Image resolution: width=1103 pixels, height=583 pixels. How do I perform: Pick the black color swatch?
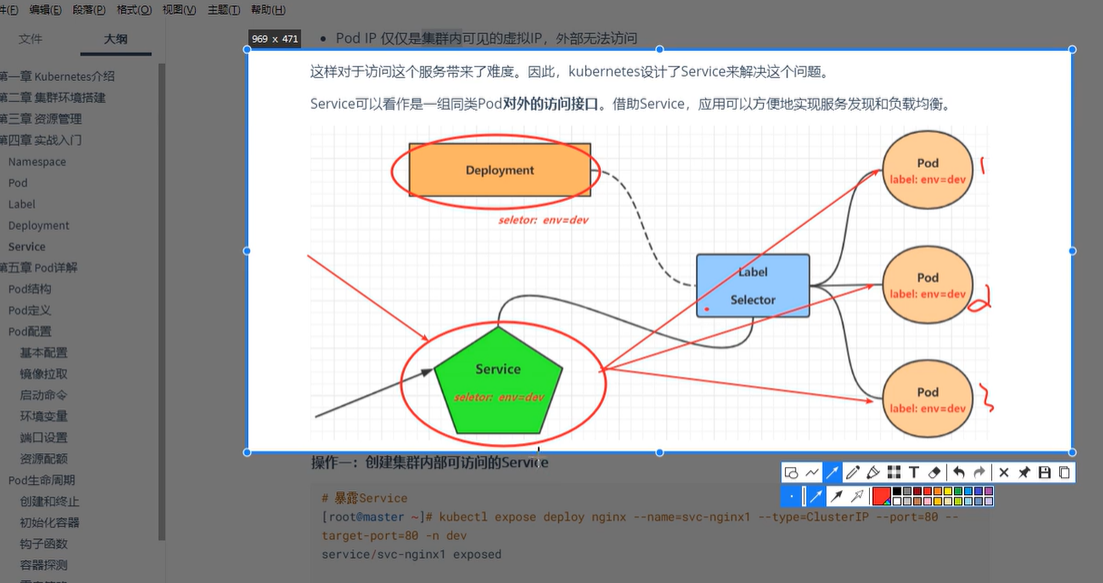click(897, 491)
